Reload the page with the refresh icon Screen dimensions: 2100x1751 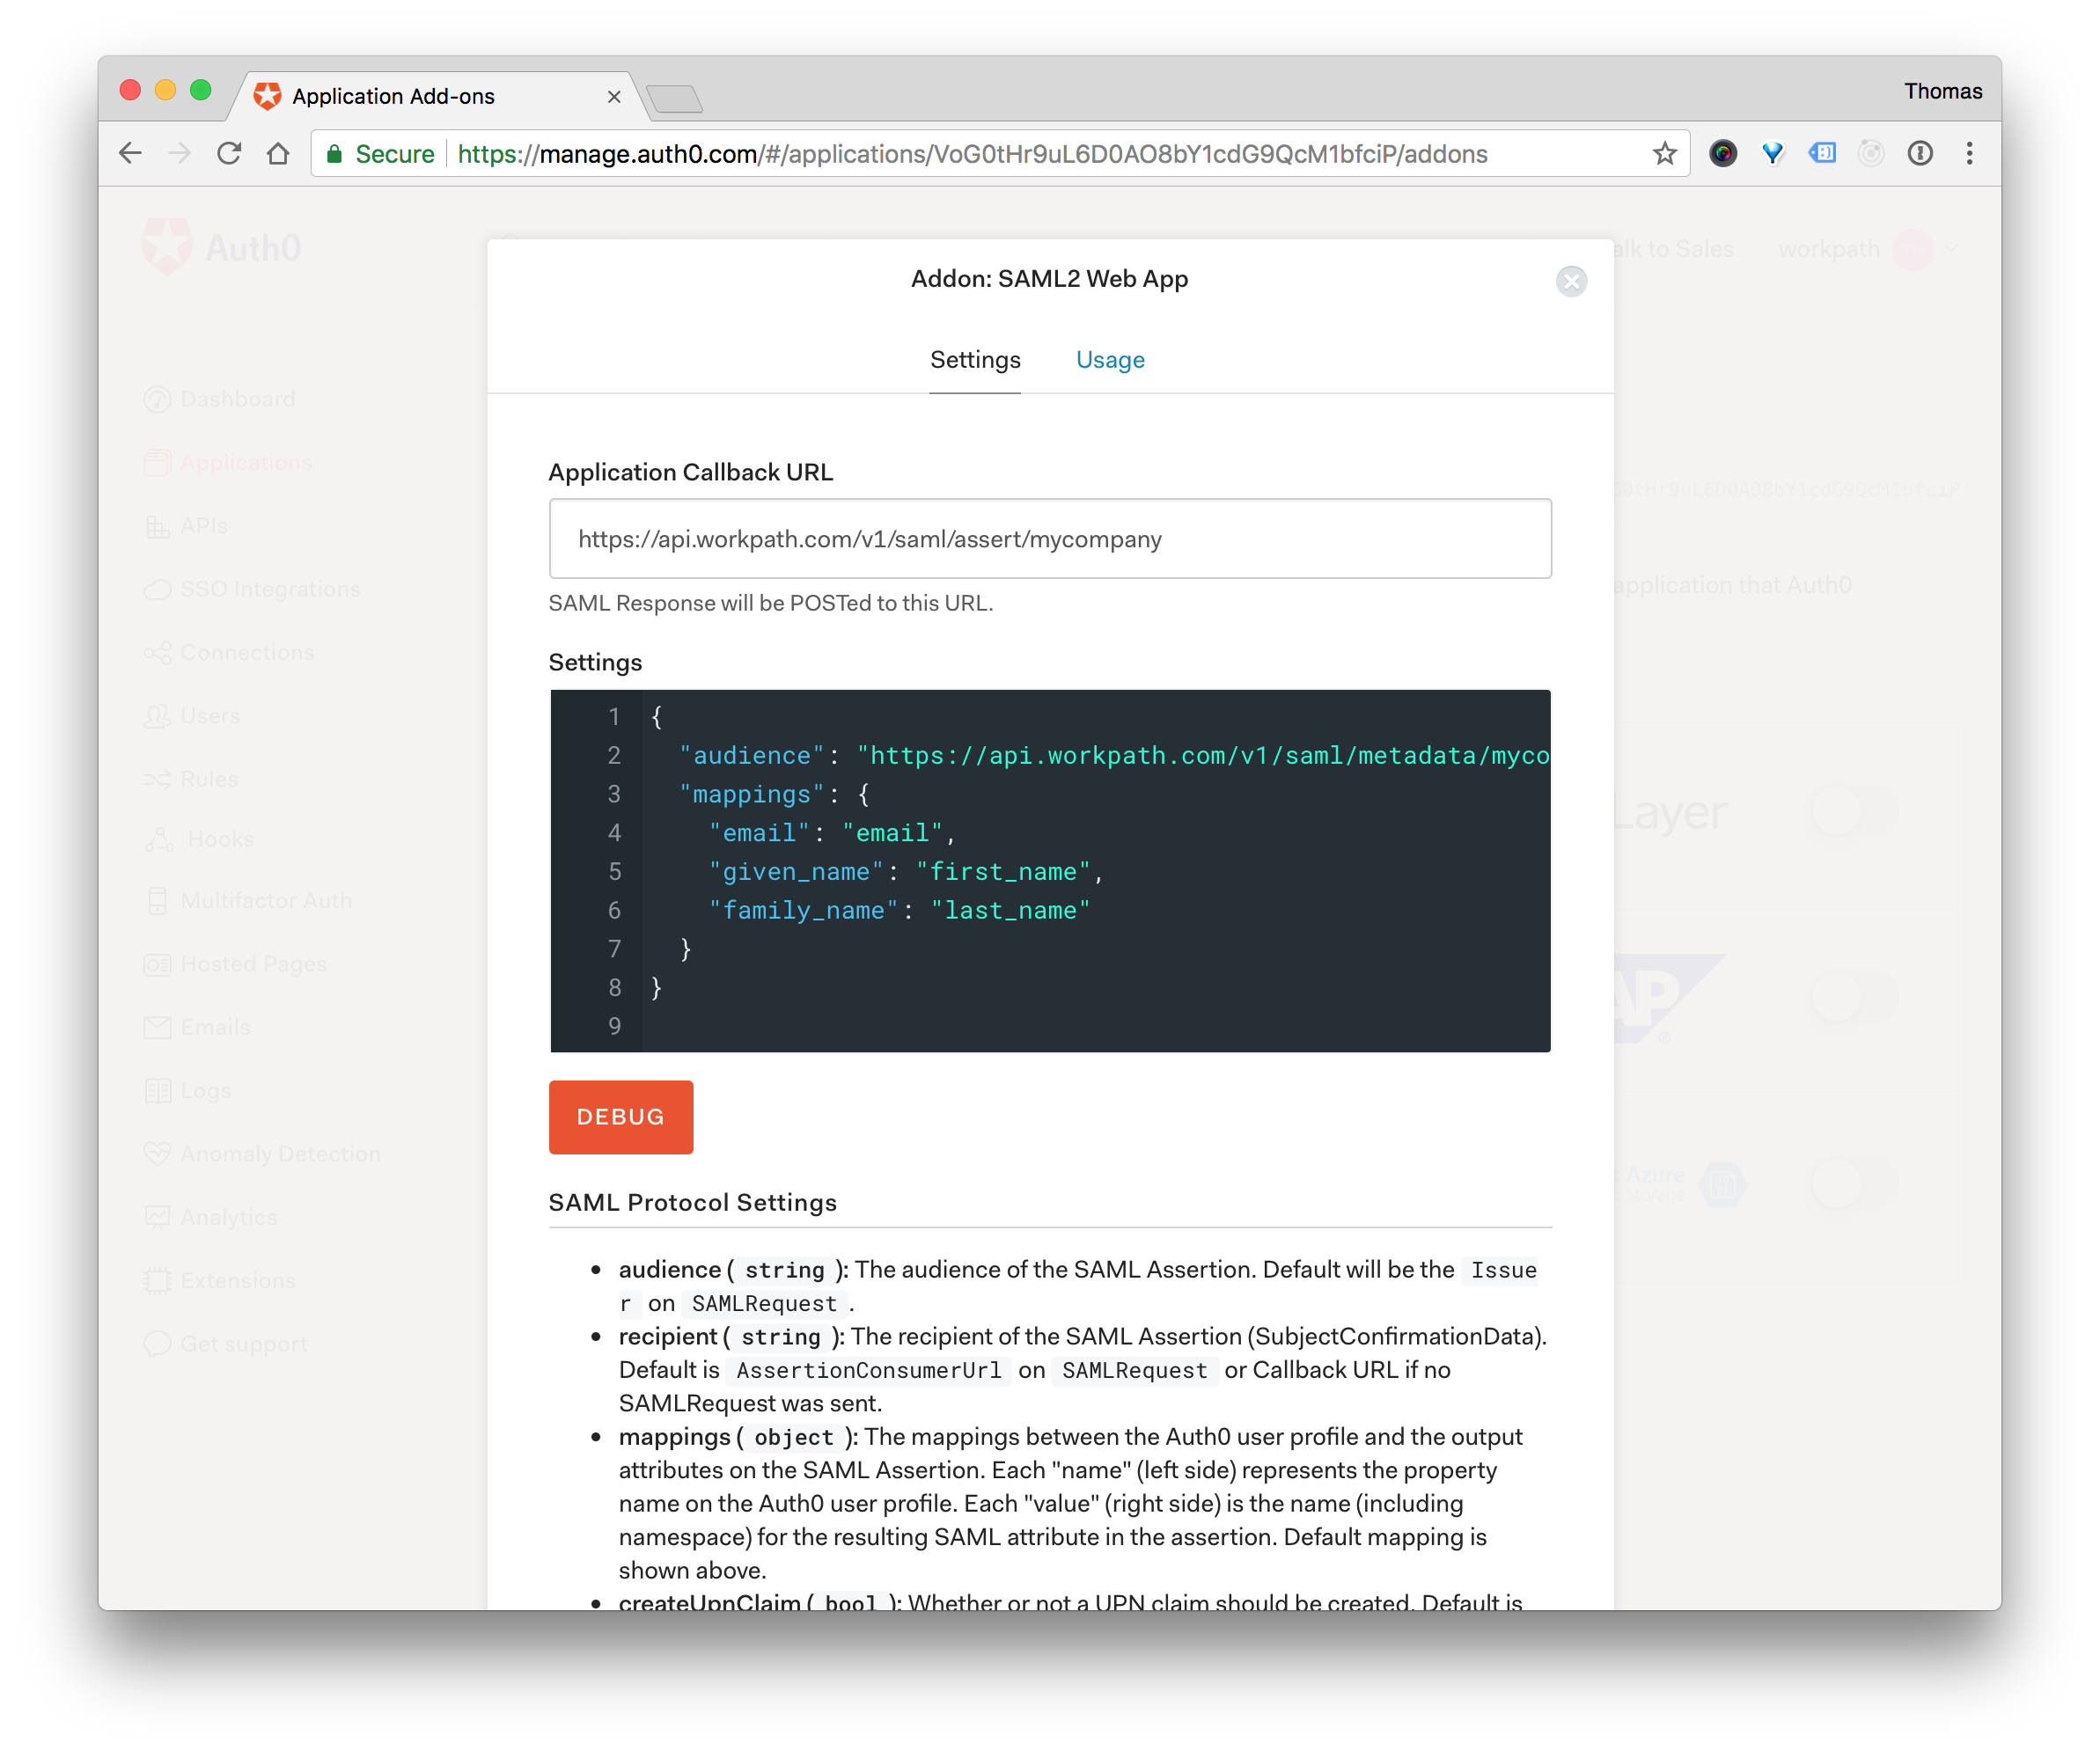tap(229, 153)
